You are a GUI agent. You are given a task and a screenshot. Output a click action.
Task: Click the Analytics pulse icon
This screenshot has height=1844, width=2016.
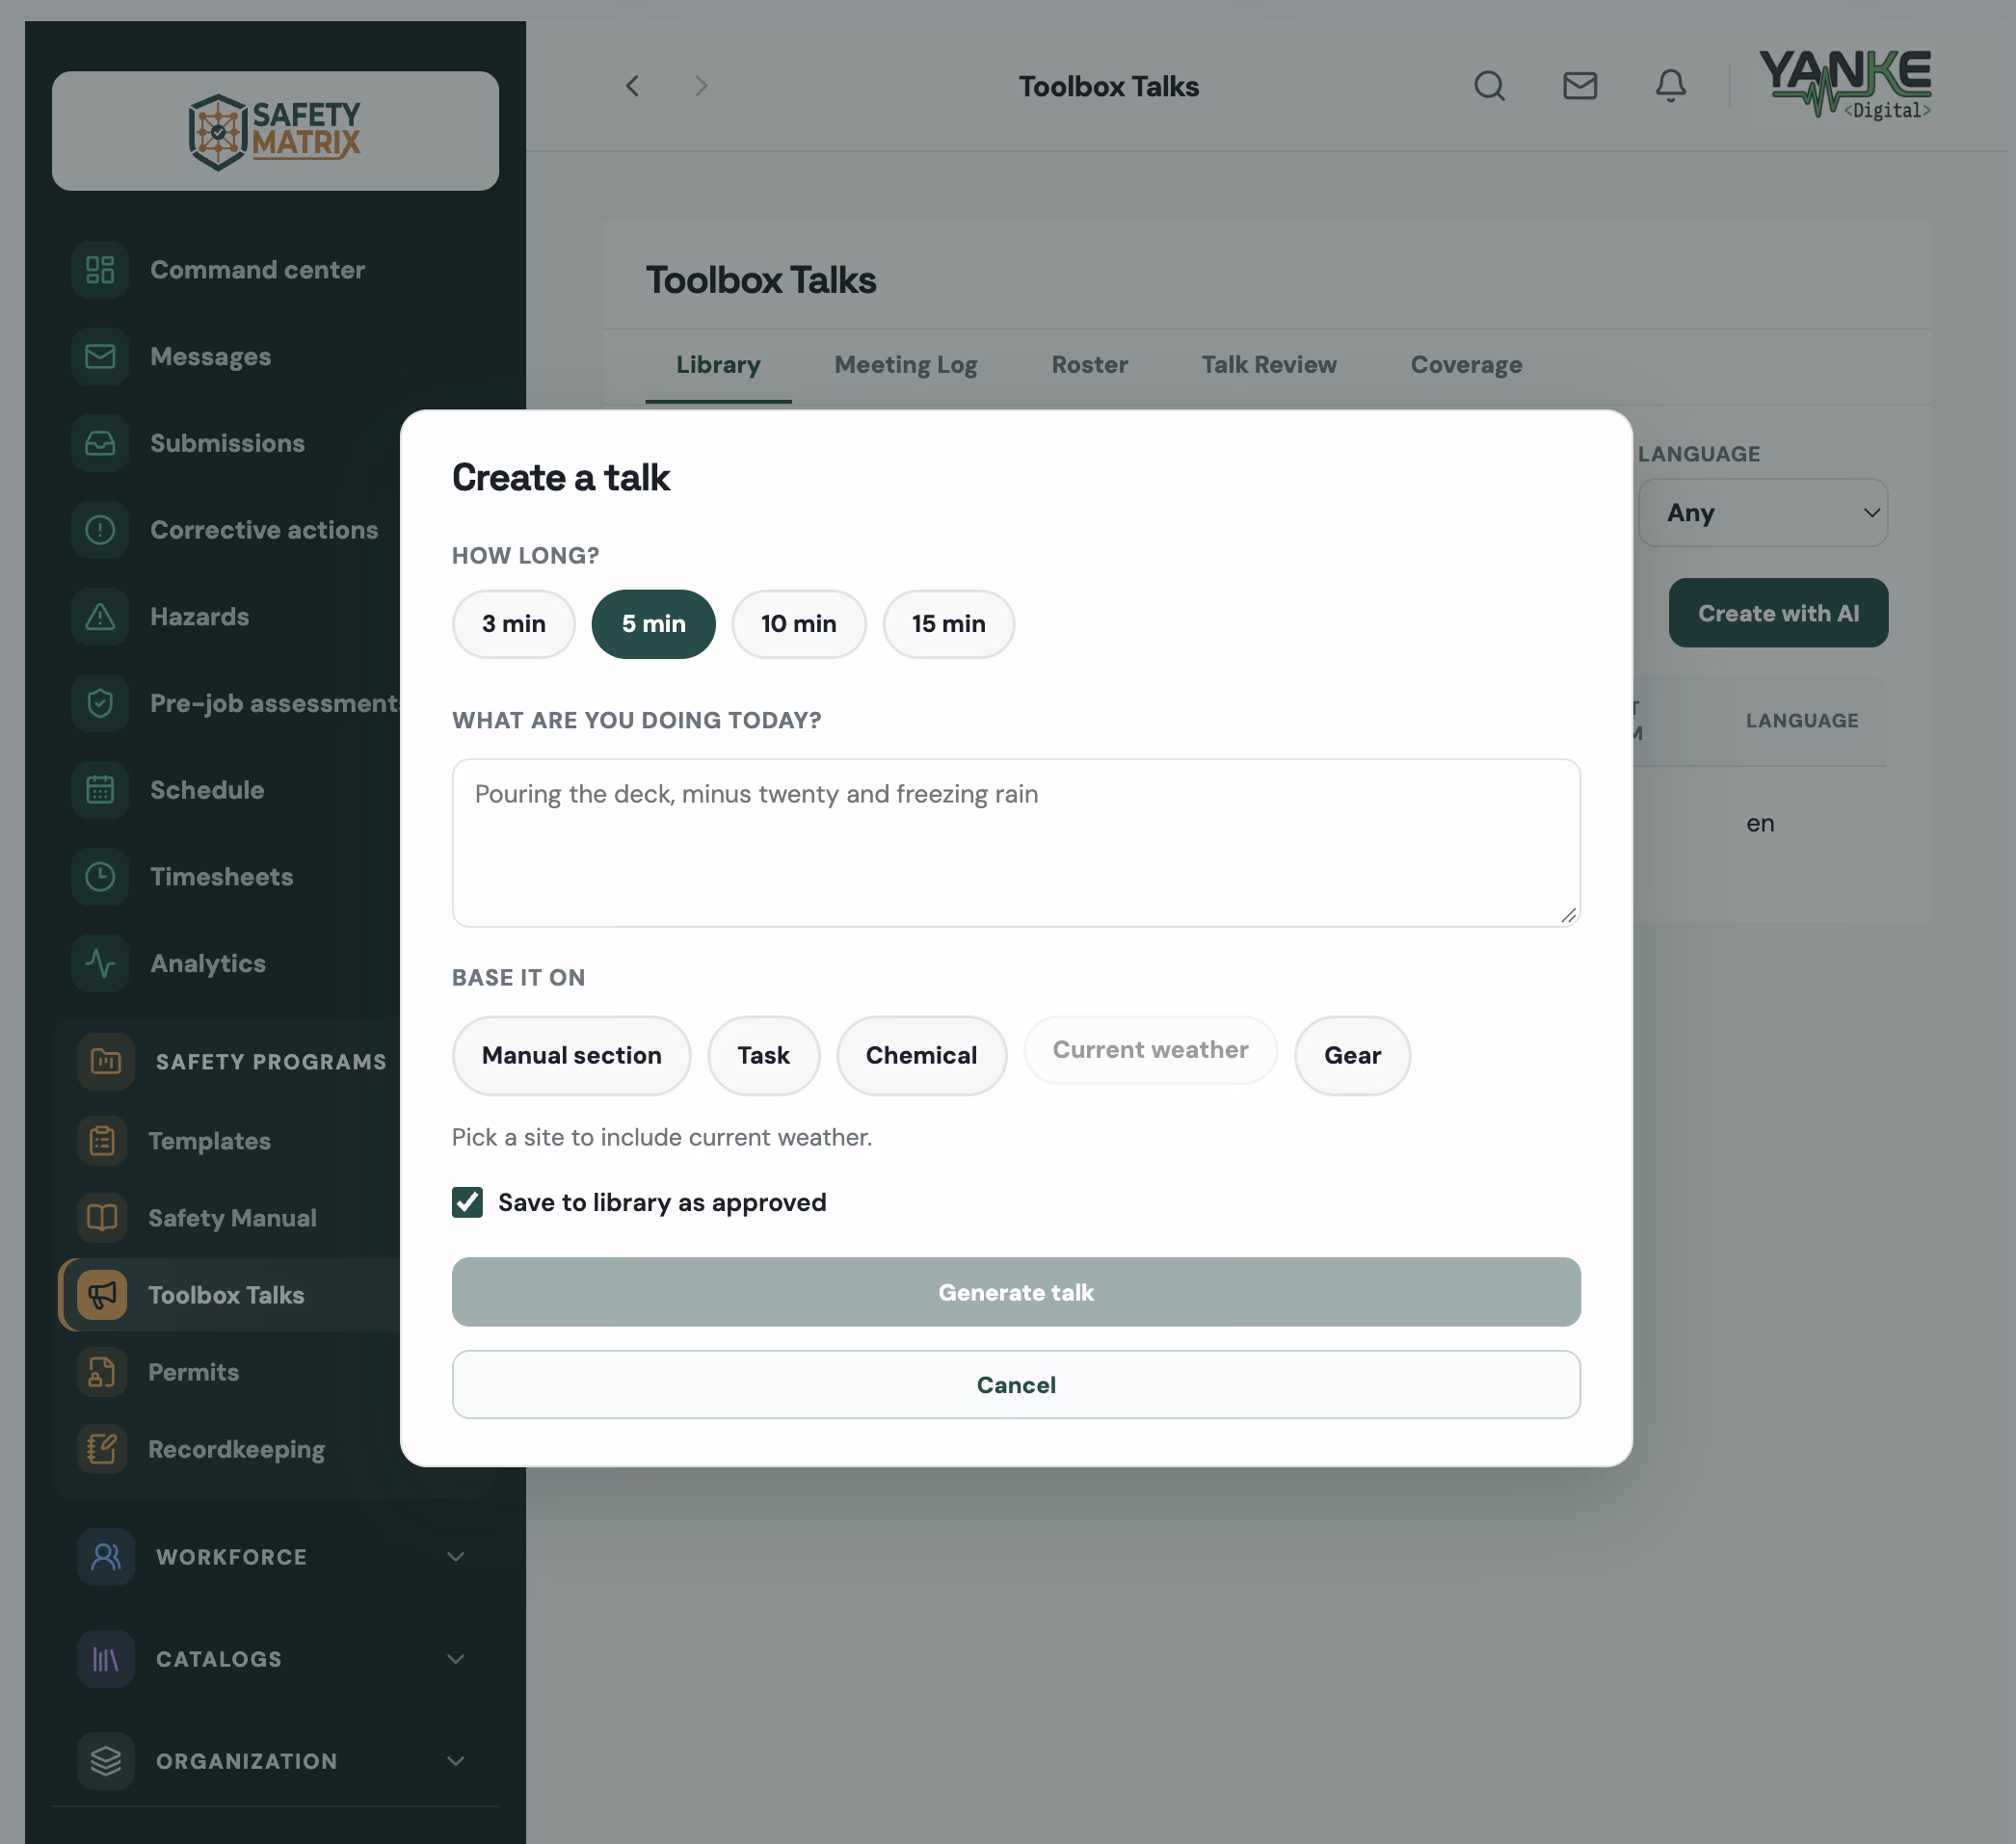click(x=100, y=963)
